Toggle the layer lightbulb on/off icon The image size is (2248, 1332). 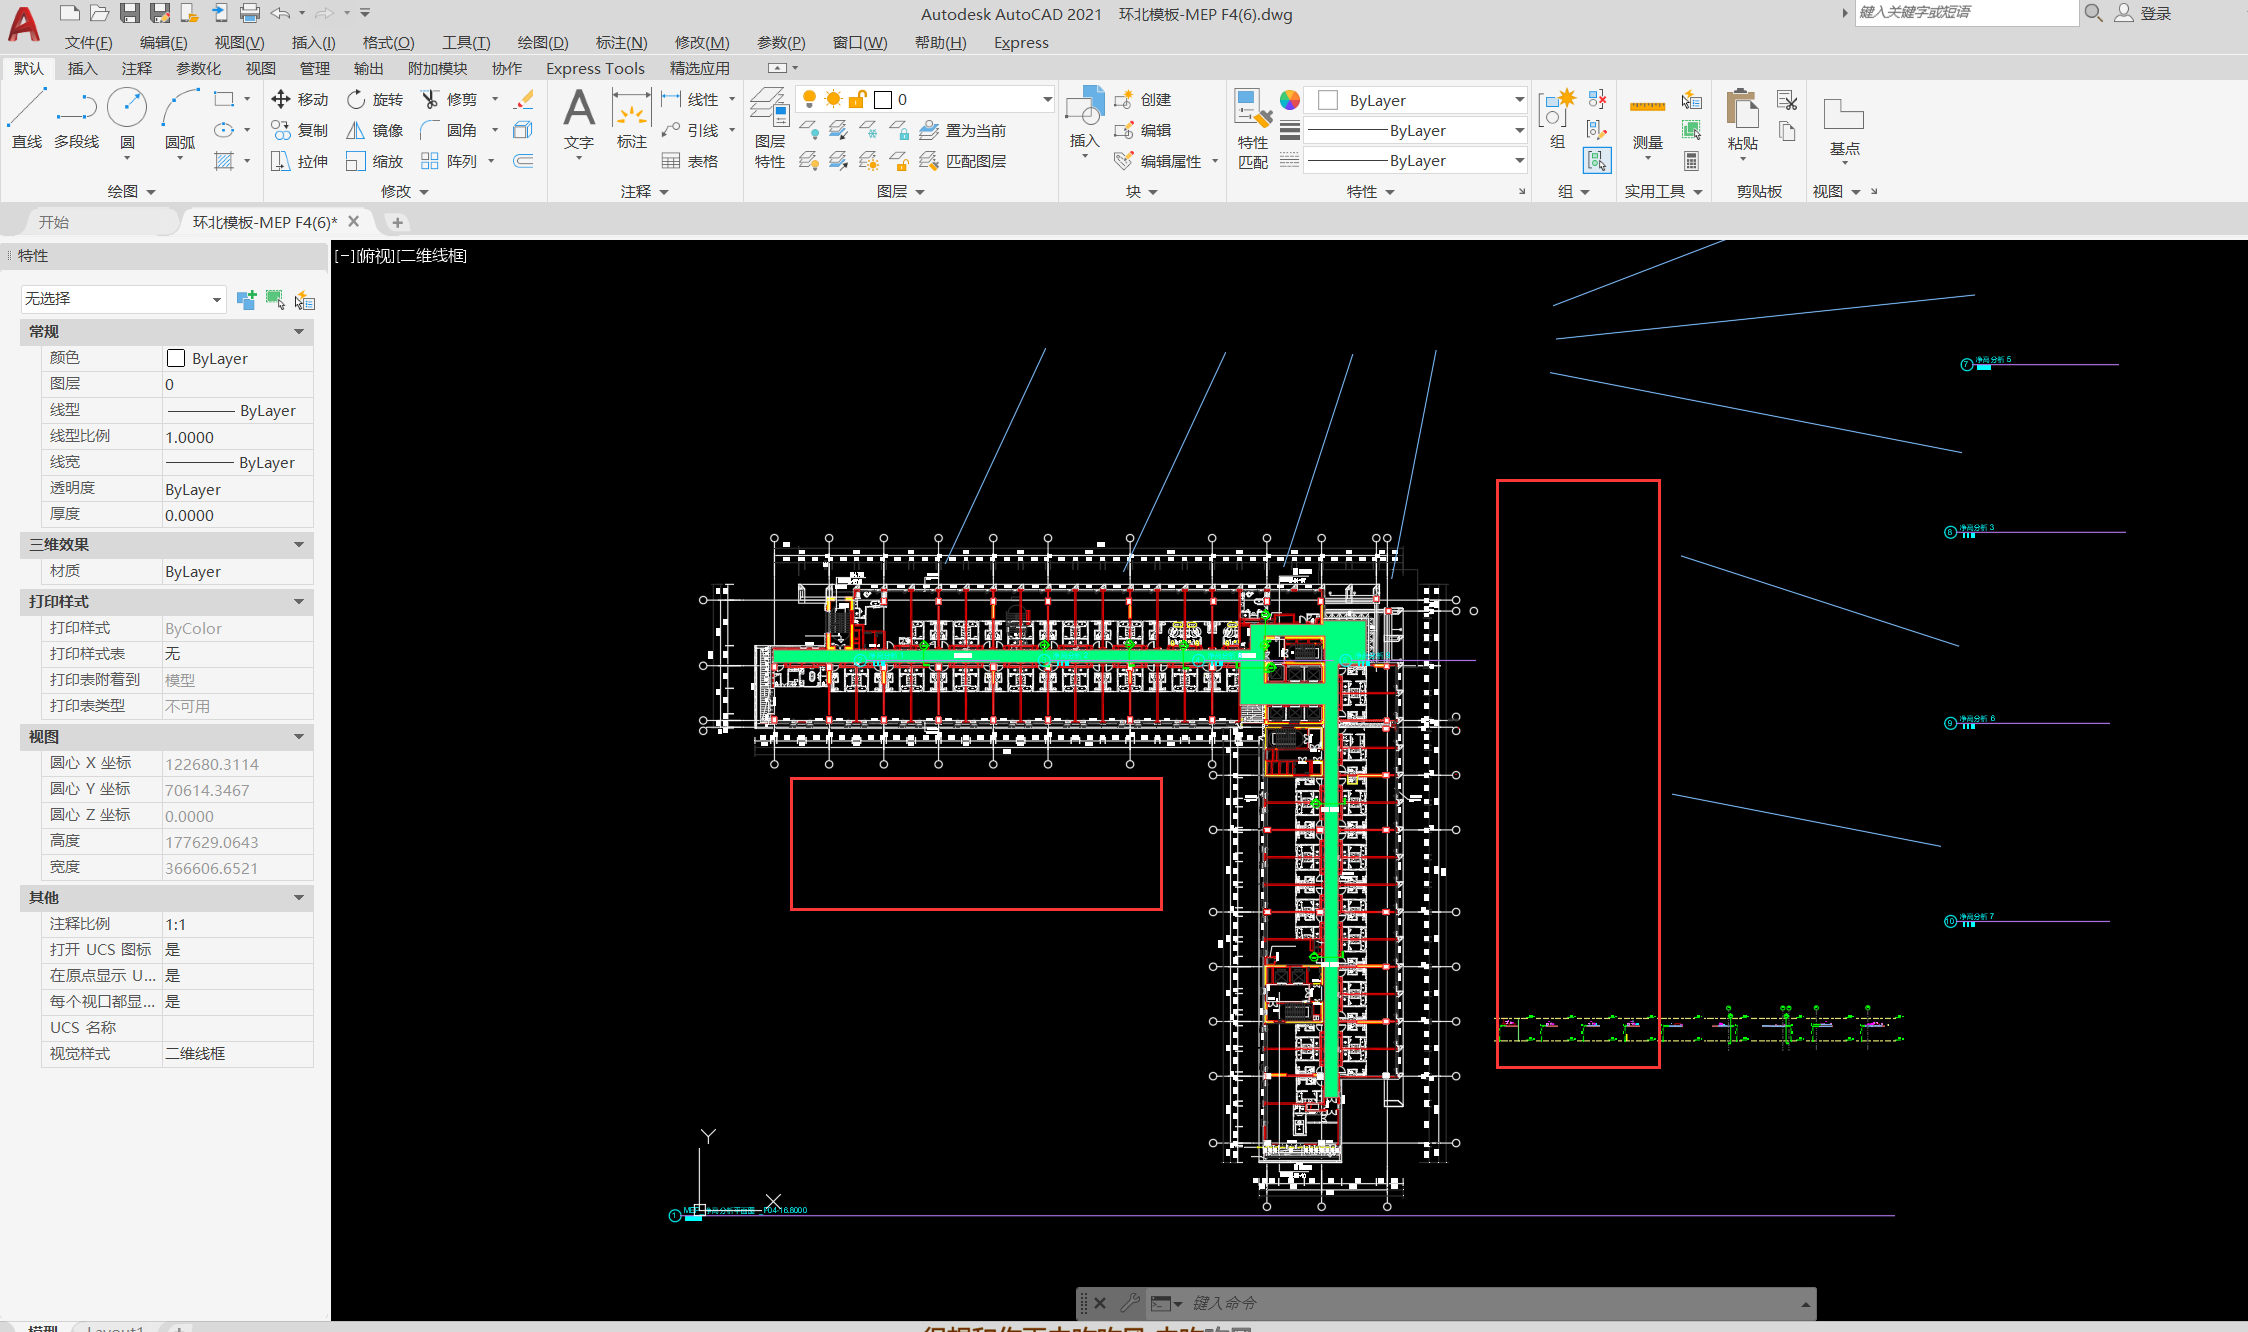tap(809, 99)
